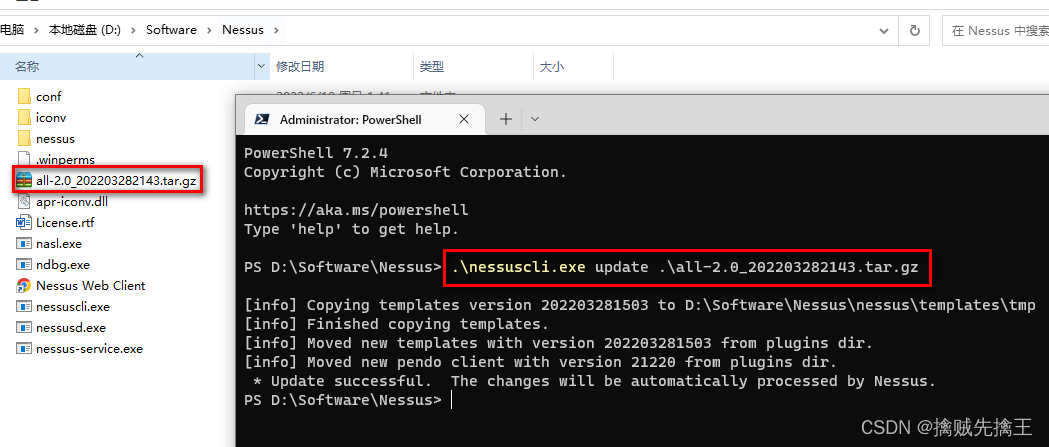The width and height of the screenshot is (1049, 447).
Task: Click the conf folder icon
Action: tap(24, 96)
